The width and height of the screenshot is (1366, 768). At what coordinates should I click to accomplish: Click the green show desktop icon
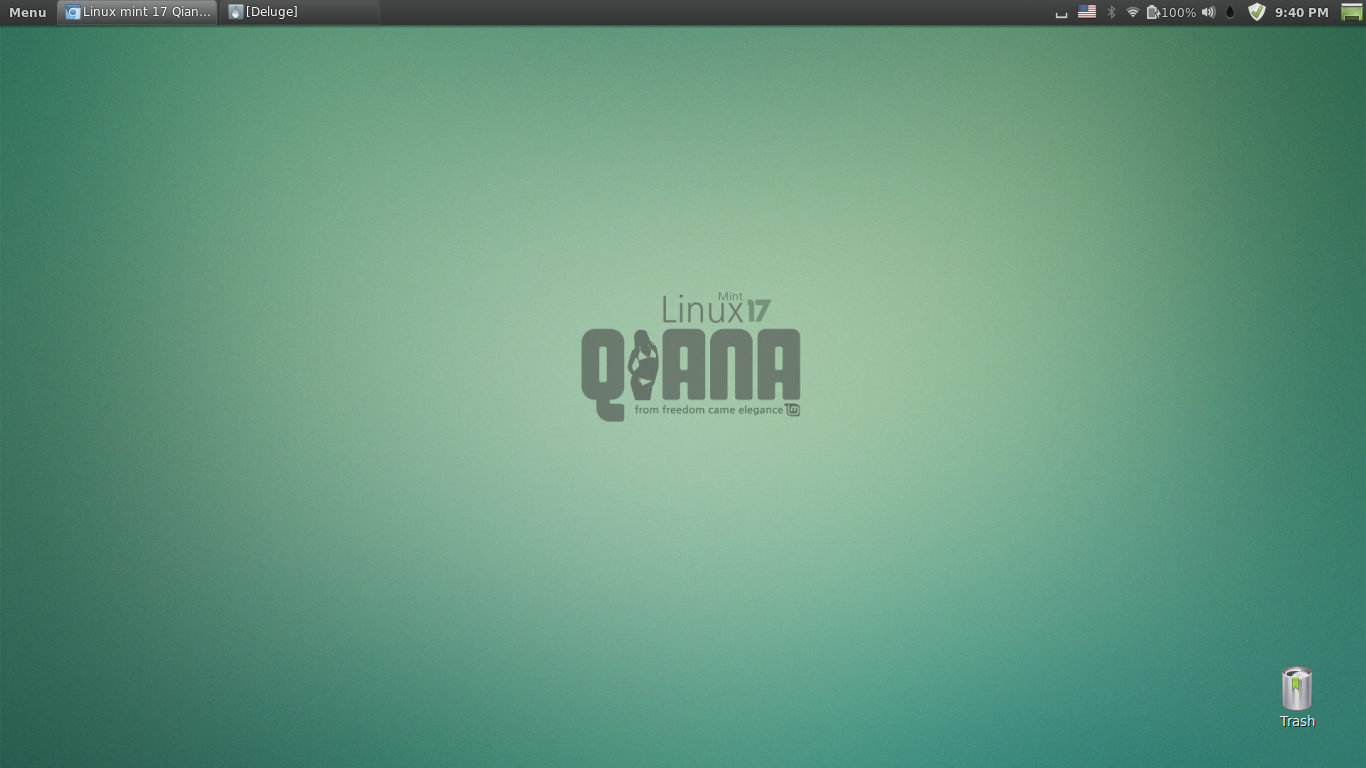pos(1352,12)
